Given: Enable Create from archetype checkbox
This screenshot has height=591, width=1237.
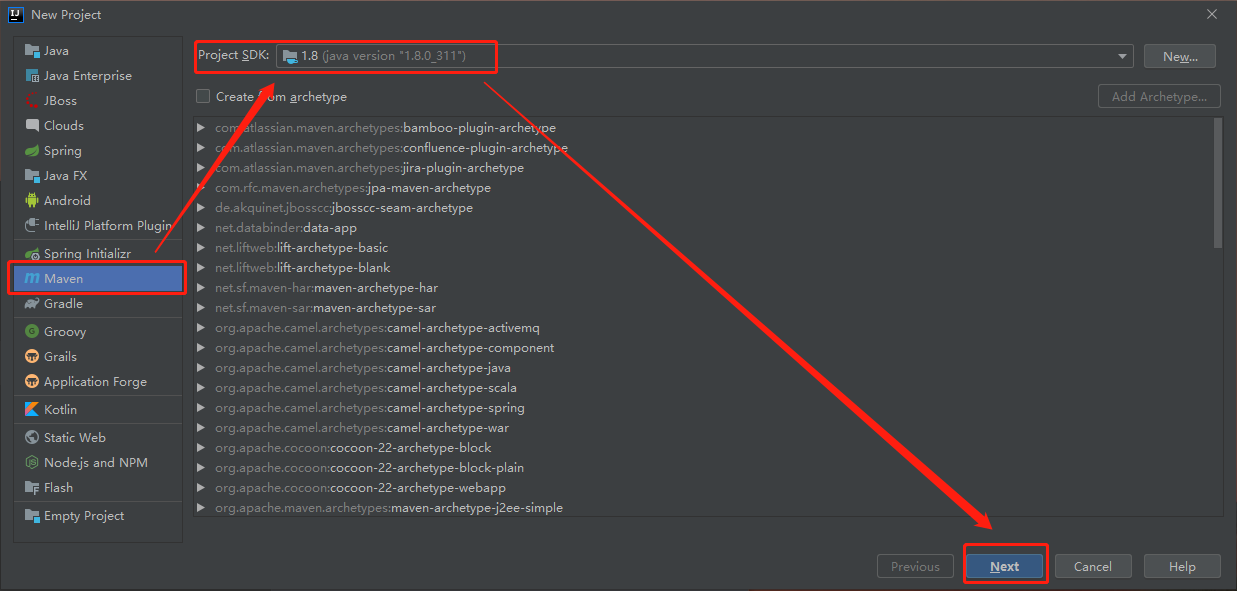Looking at the screenshot, I should point(203,96).
